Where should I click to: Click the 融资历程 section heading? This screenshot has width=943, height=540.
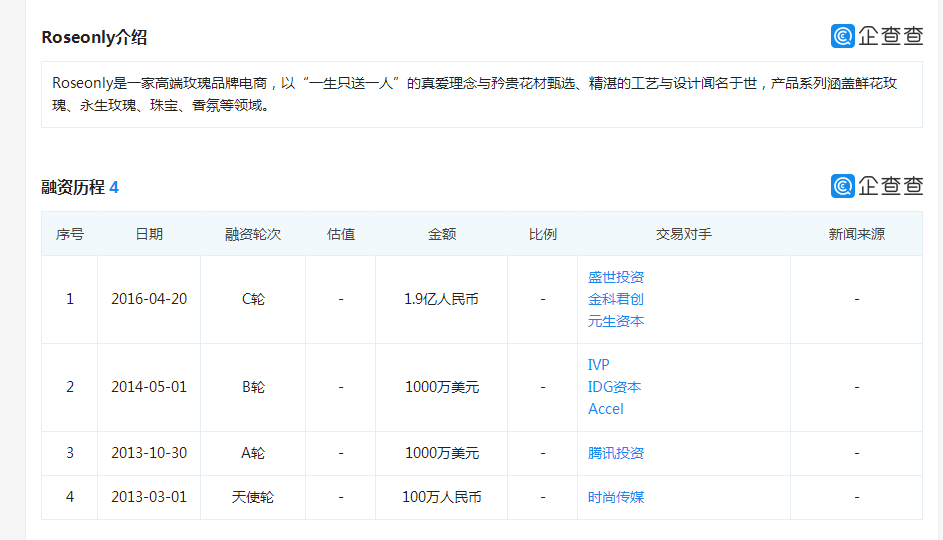(73, 188)
